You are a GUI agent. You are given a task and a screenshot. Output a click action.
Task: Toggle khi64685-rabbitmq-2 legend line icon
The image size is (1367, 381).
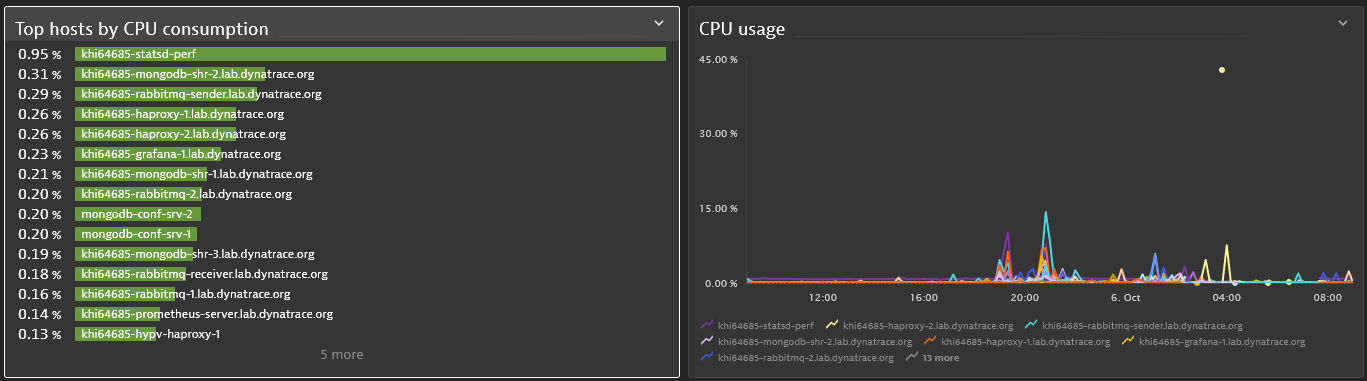pyautogui.click(x=709, y=357)
